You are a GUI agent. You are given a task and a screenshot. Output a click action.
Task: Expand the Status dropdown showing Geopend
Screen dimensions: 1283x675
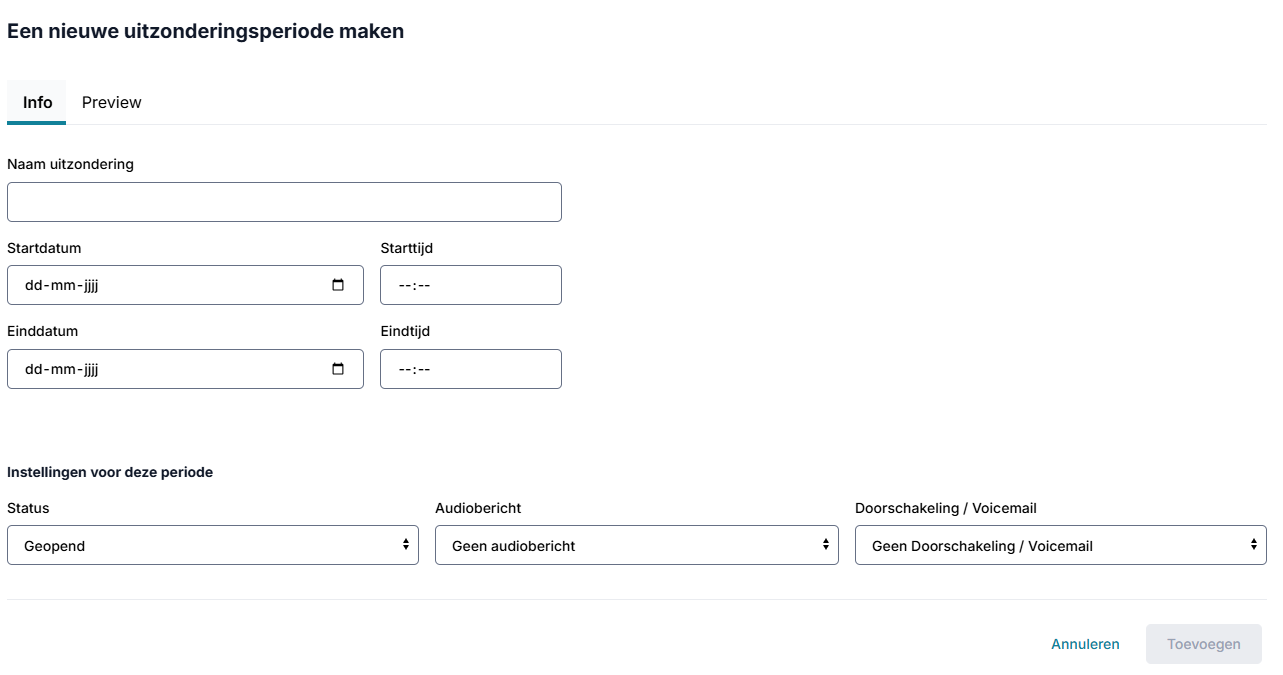click(x=213, y=545)
